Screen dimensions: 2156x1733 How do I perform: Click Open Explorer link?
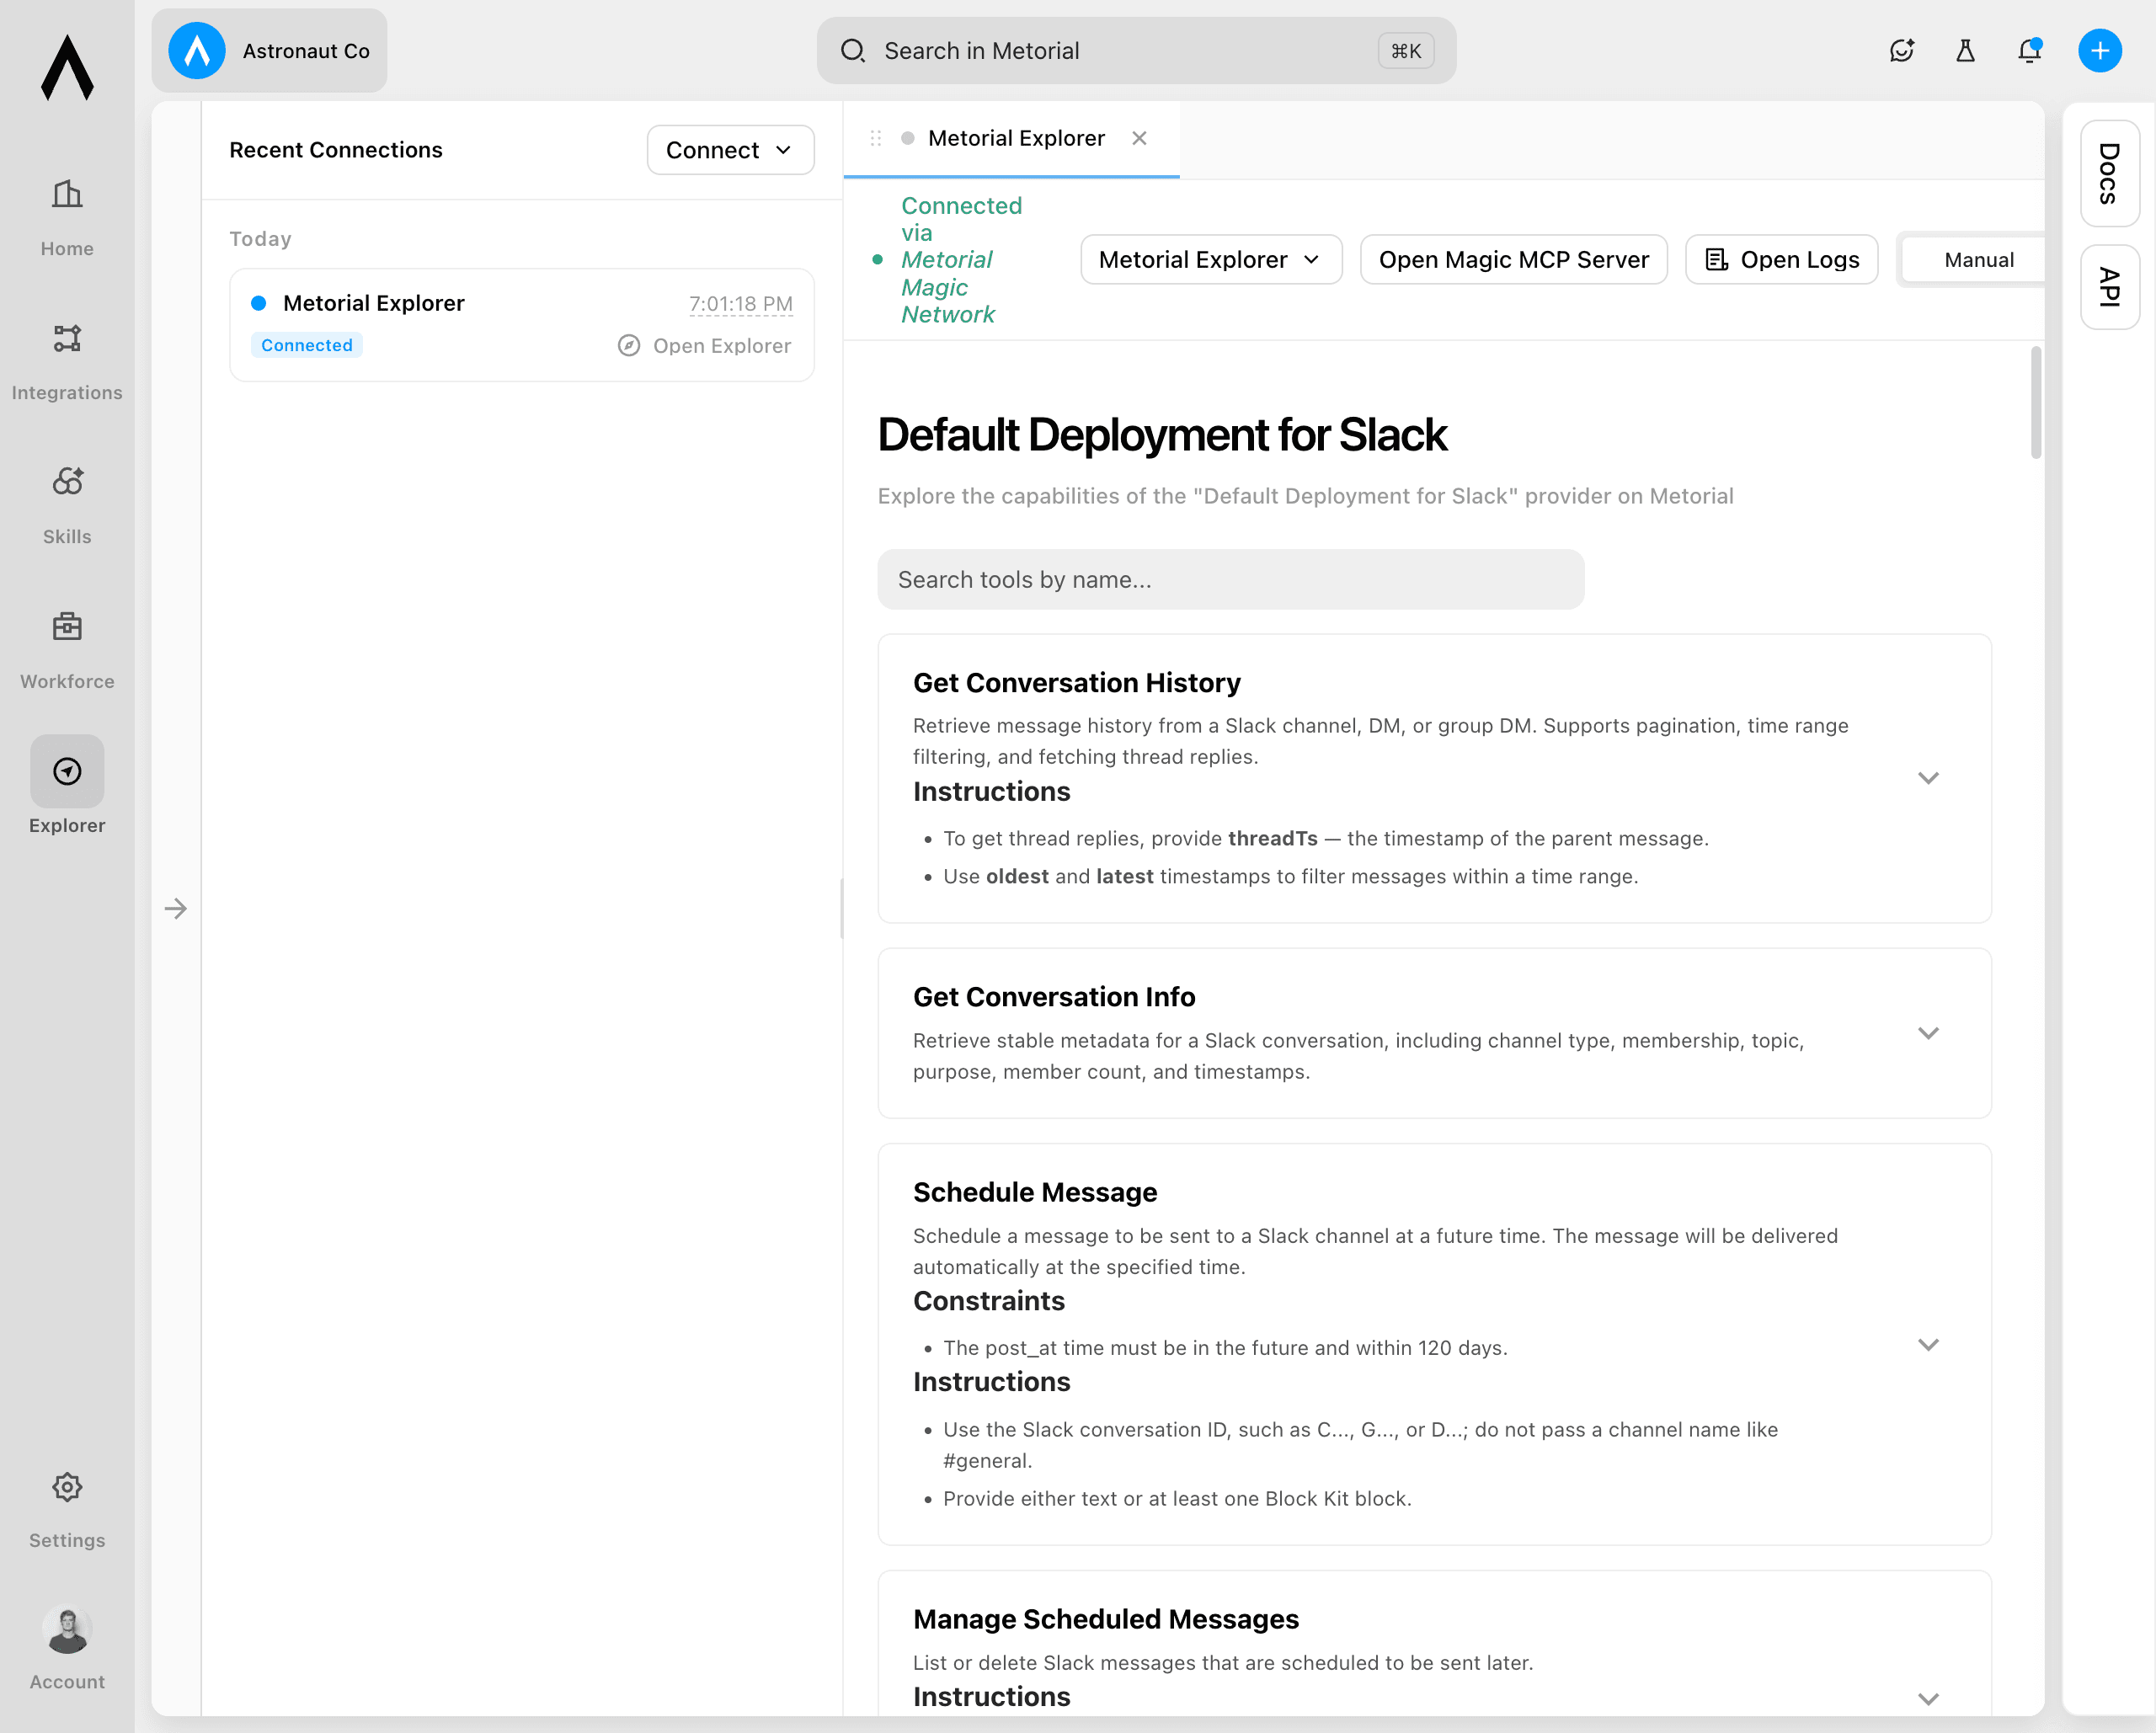[704, 346]
